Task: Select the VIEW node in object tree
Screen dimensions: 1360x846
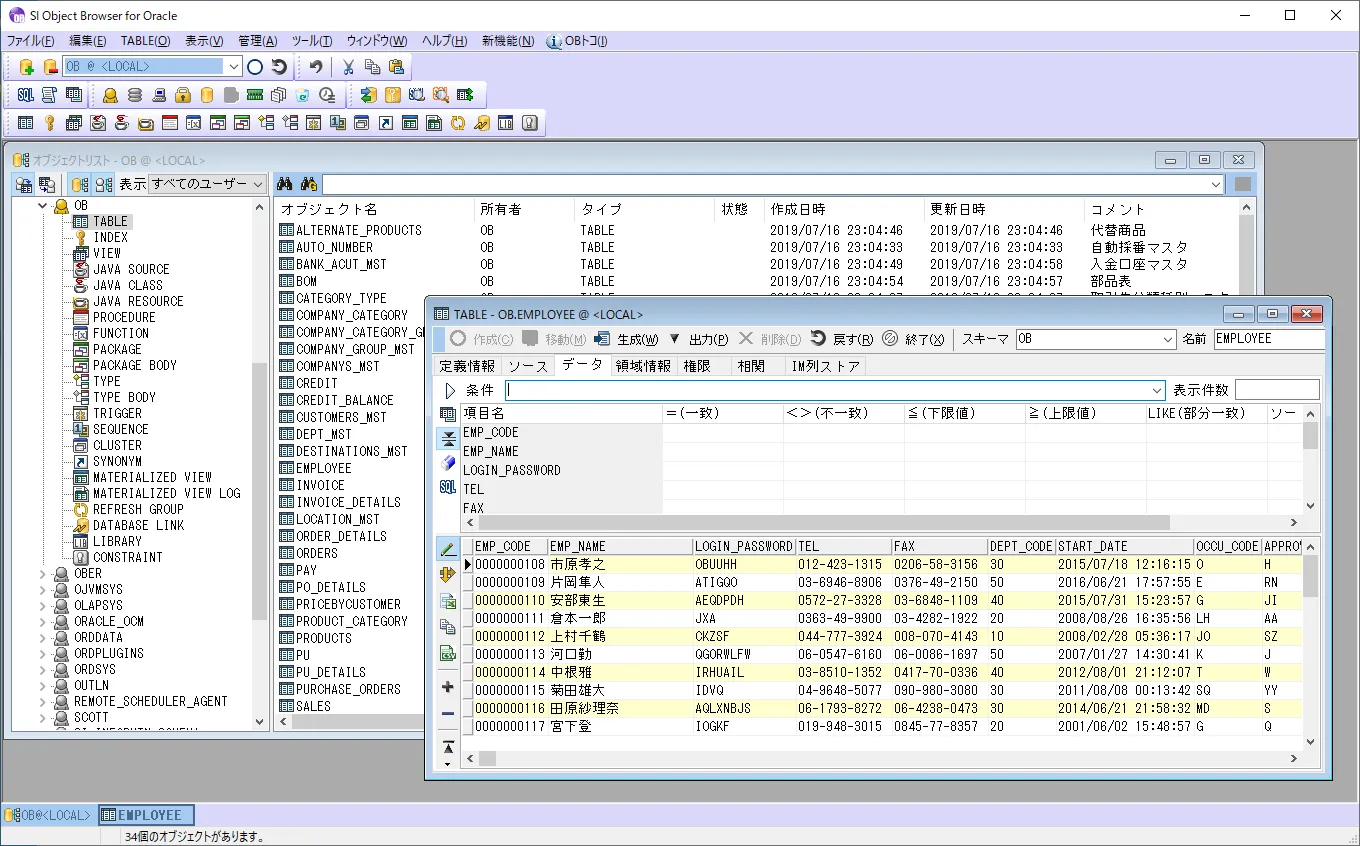Action: click(x=107, y=253)
